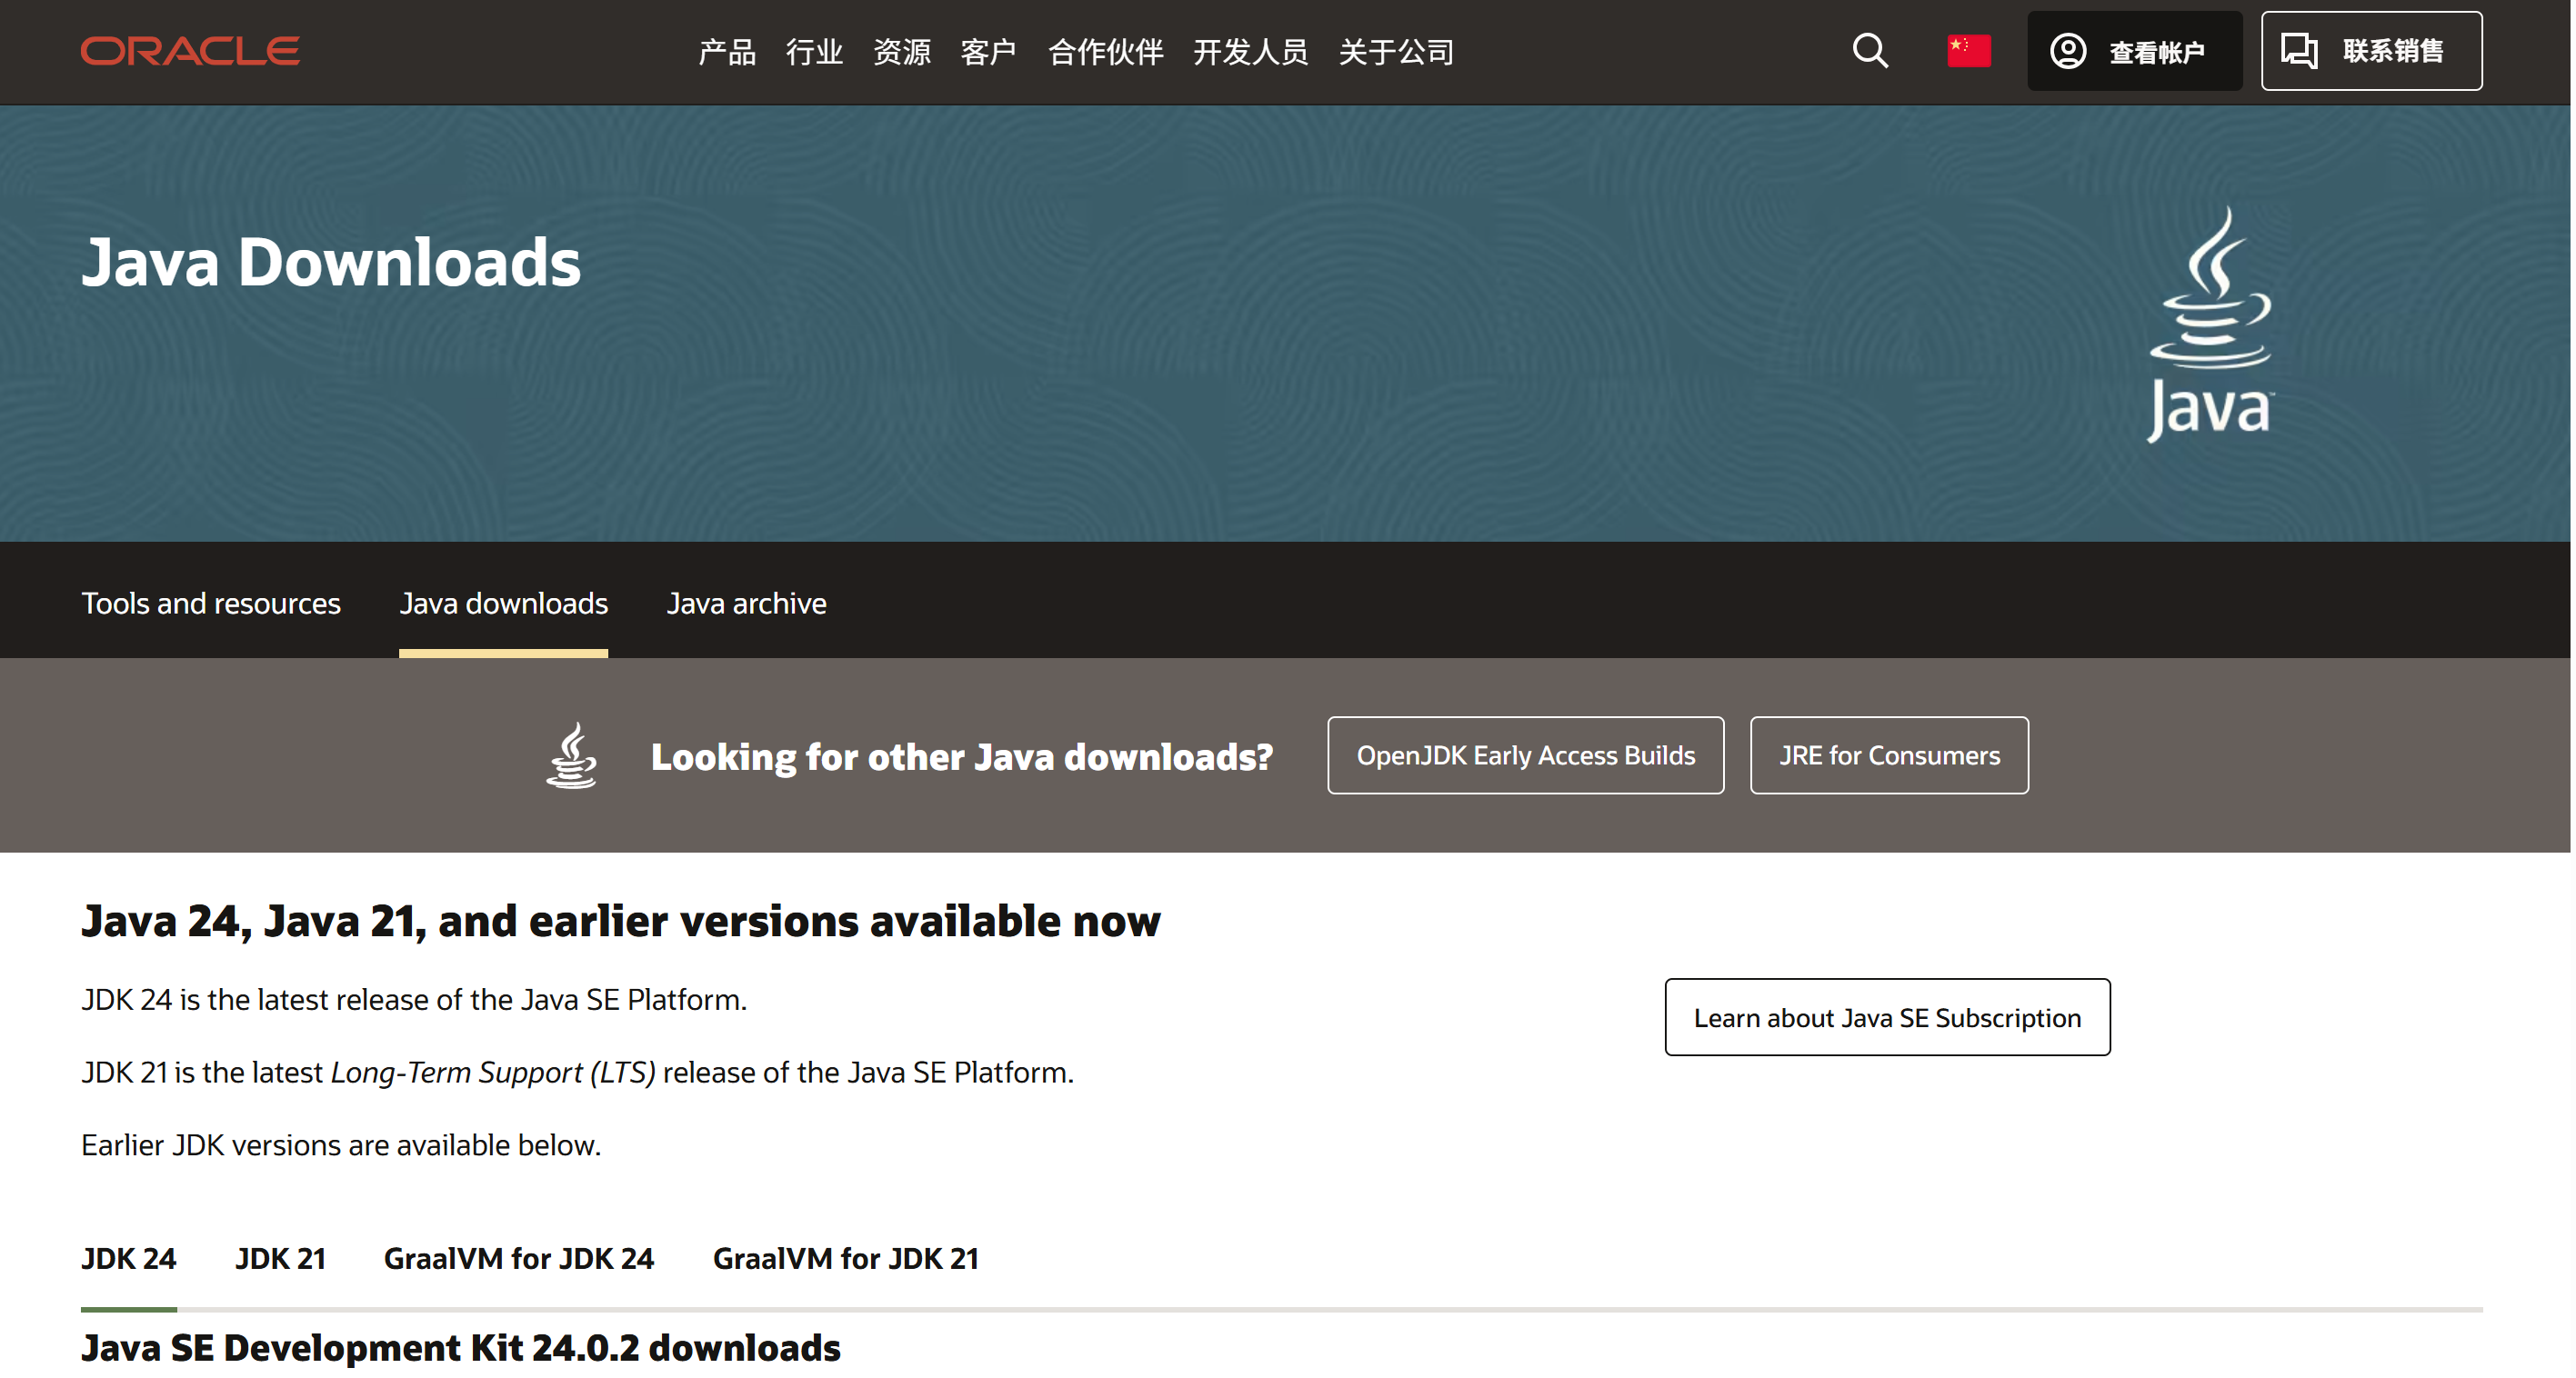This screenshot has height=1378, width=2576.
Task: Click the small Java cup icon
Action: [572, 756]
